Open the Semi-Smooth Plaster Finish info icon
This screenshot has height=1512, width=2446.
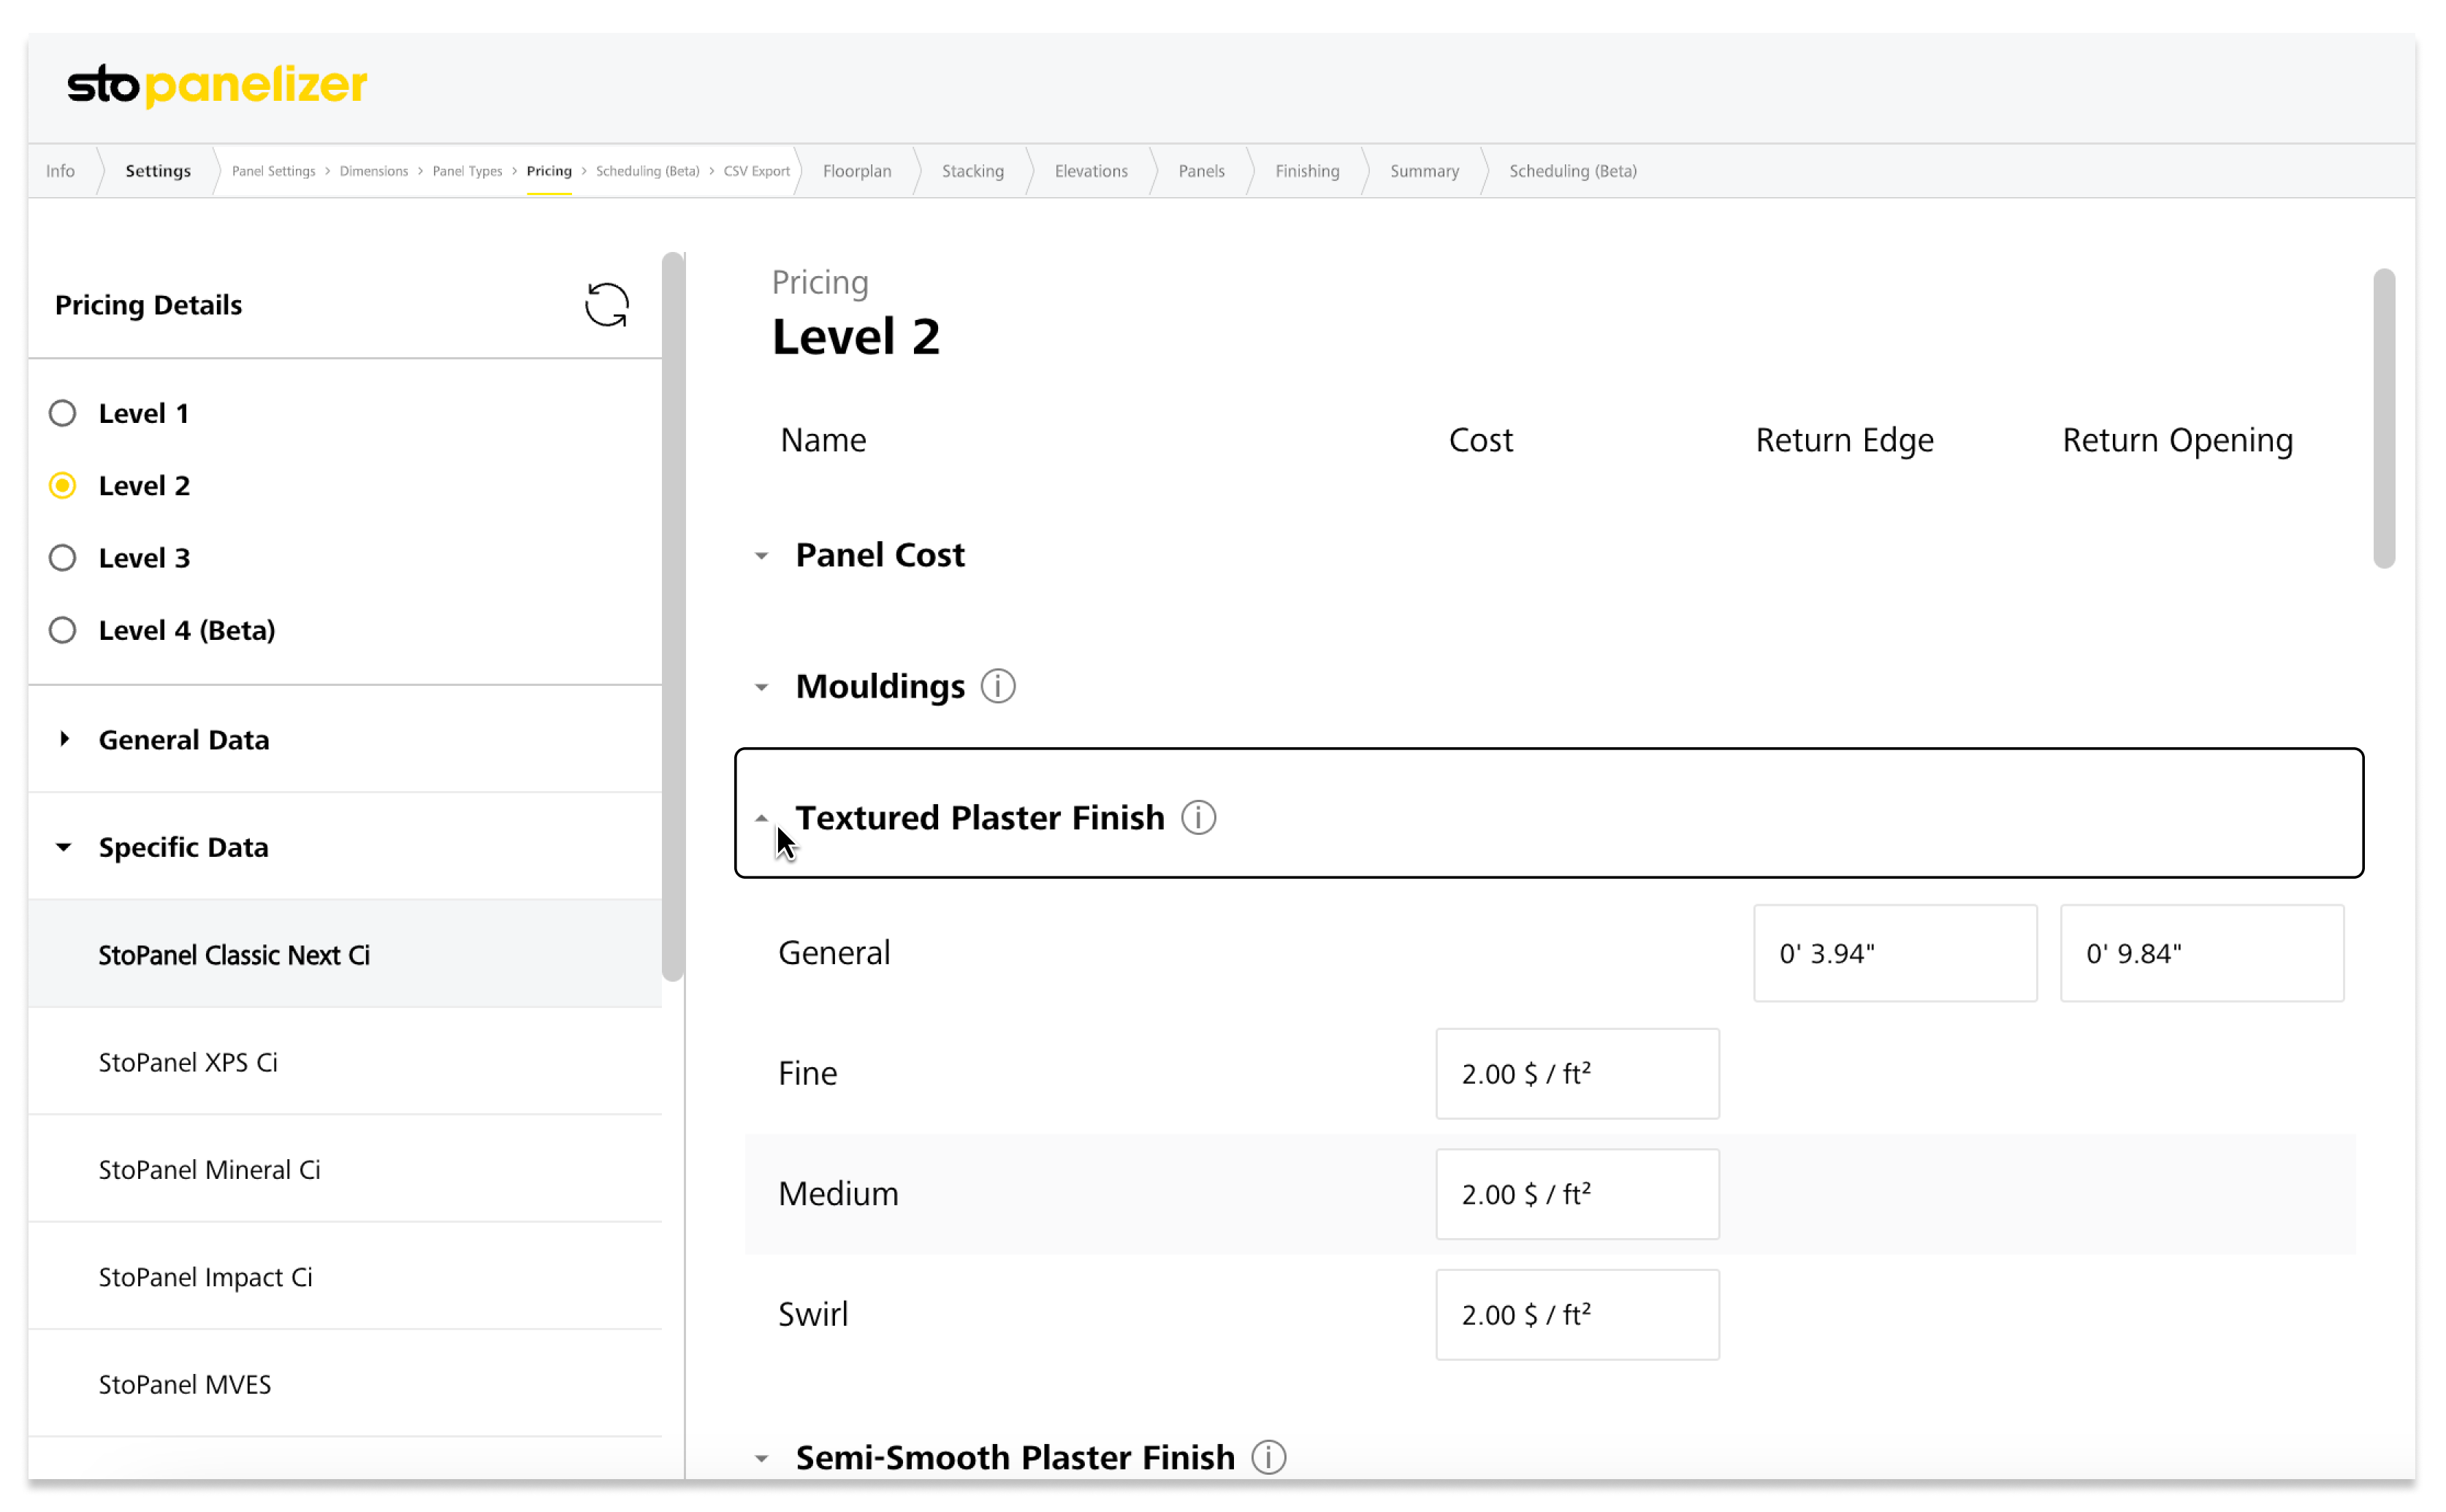[x=1268, y=1457]
